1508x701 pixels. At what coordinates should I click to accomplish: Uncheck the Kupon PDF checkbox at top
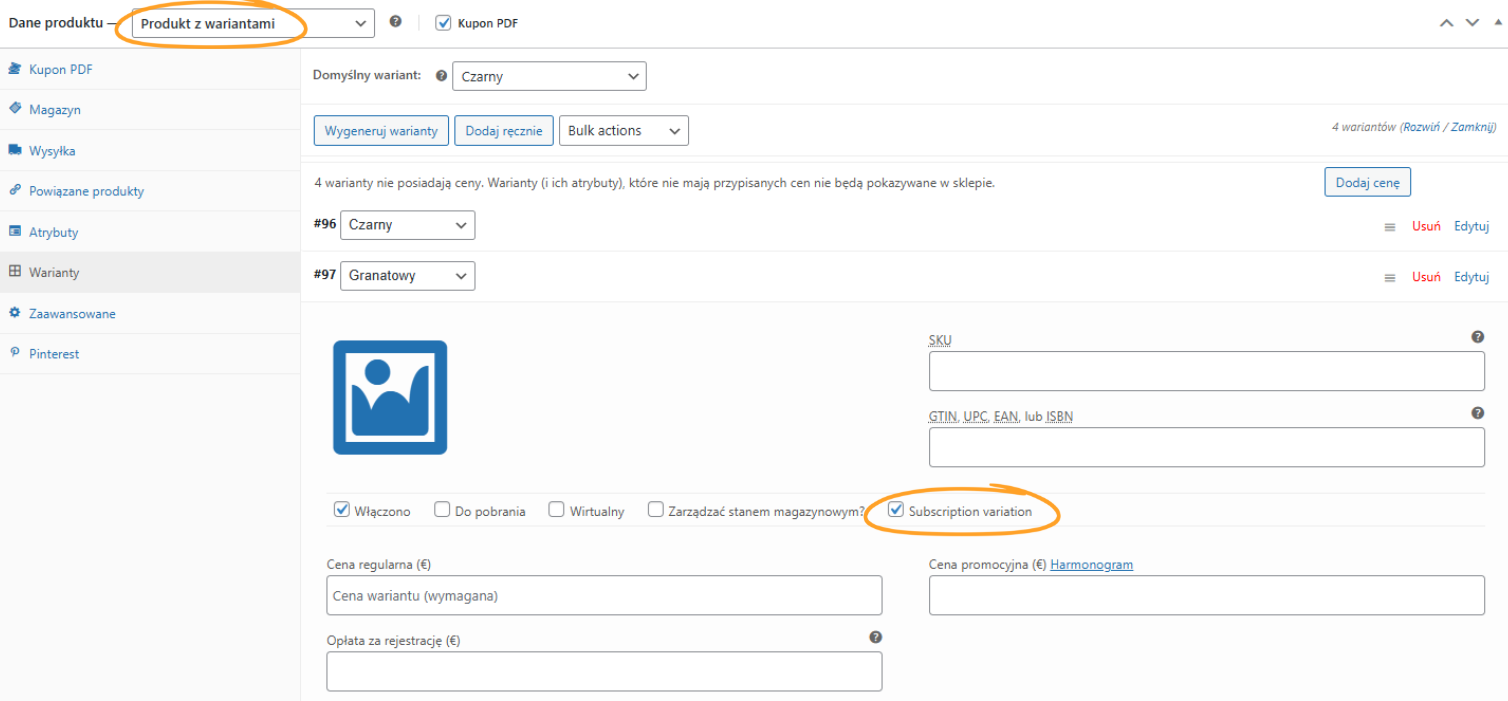click(x=443, y=22)
